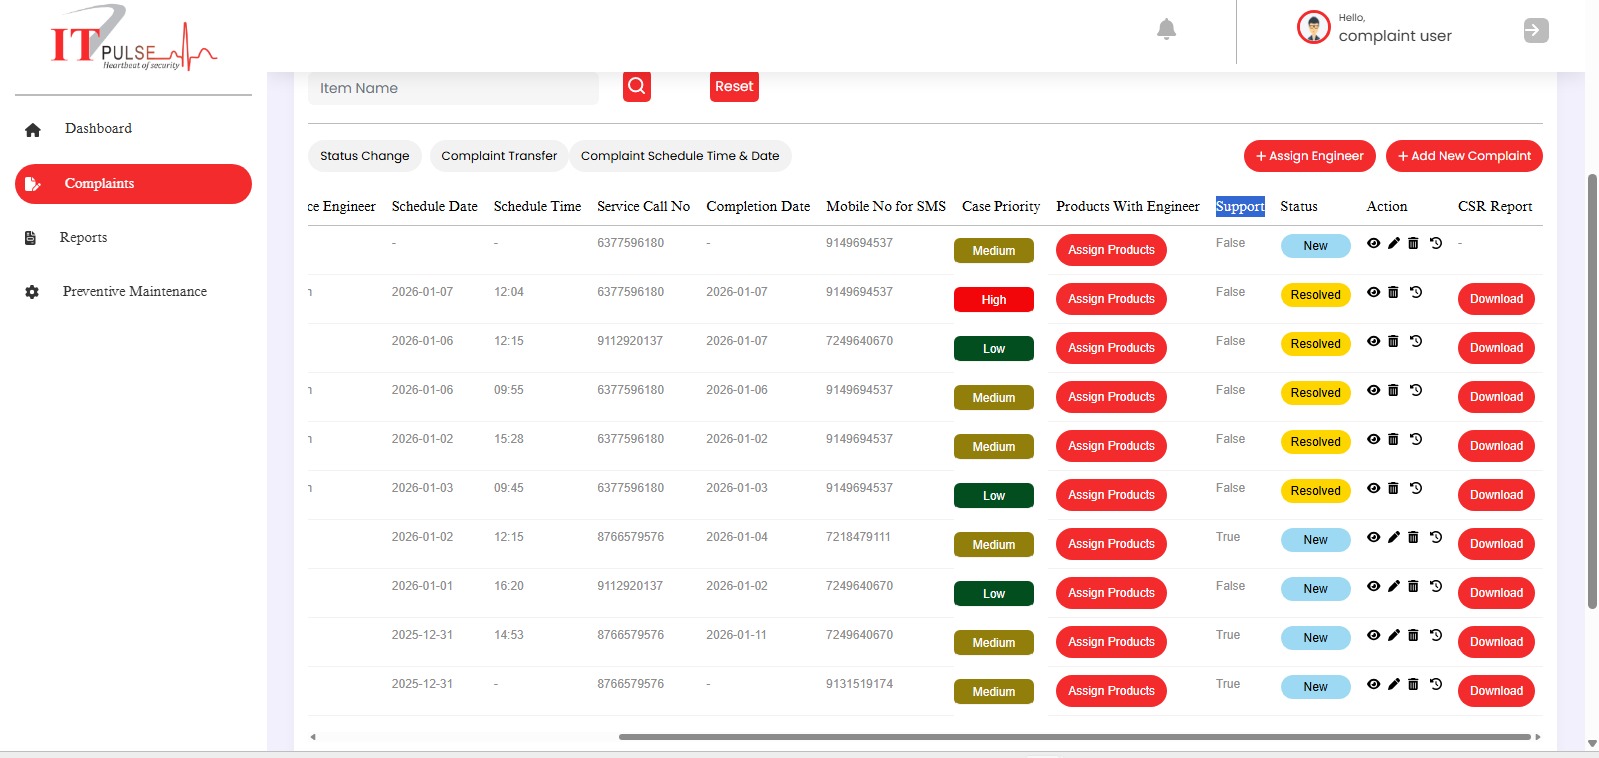1599x758 pixels.
Task: View details of the High priority complaint
Action: [x=1373, y=292]
